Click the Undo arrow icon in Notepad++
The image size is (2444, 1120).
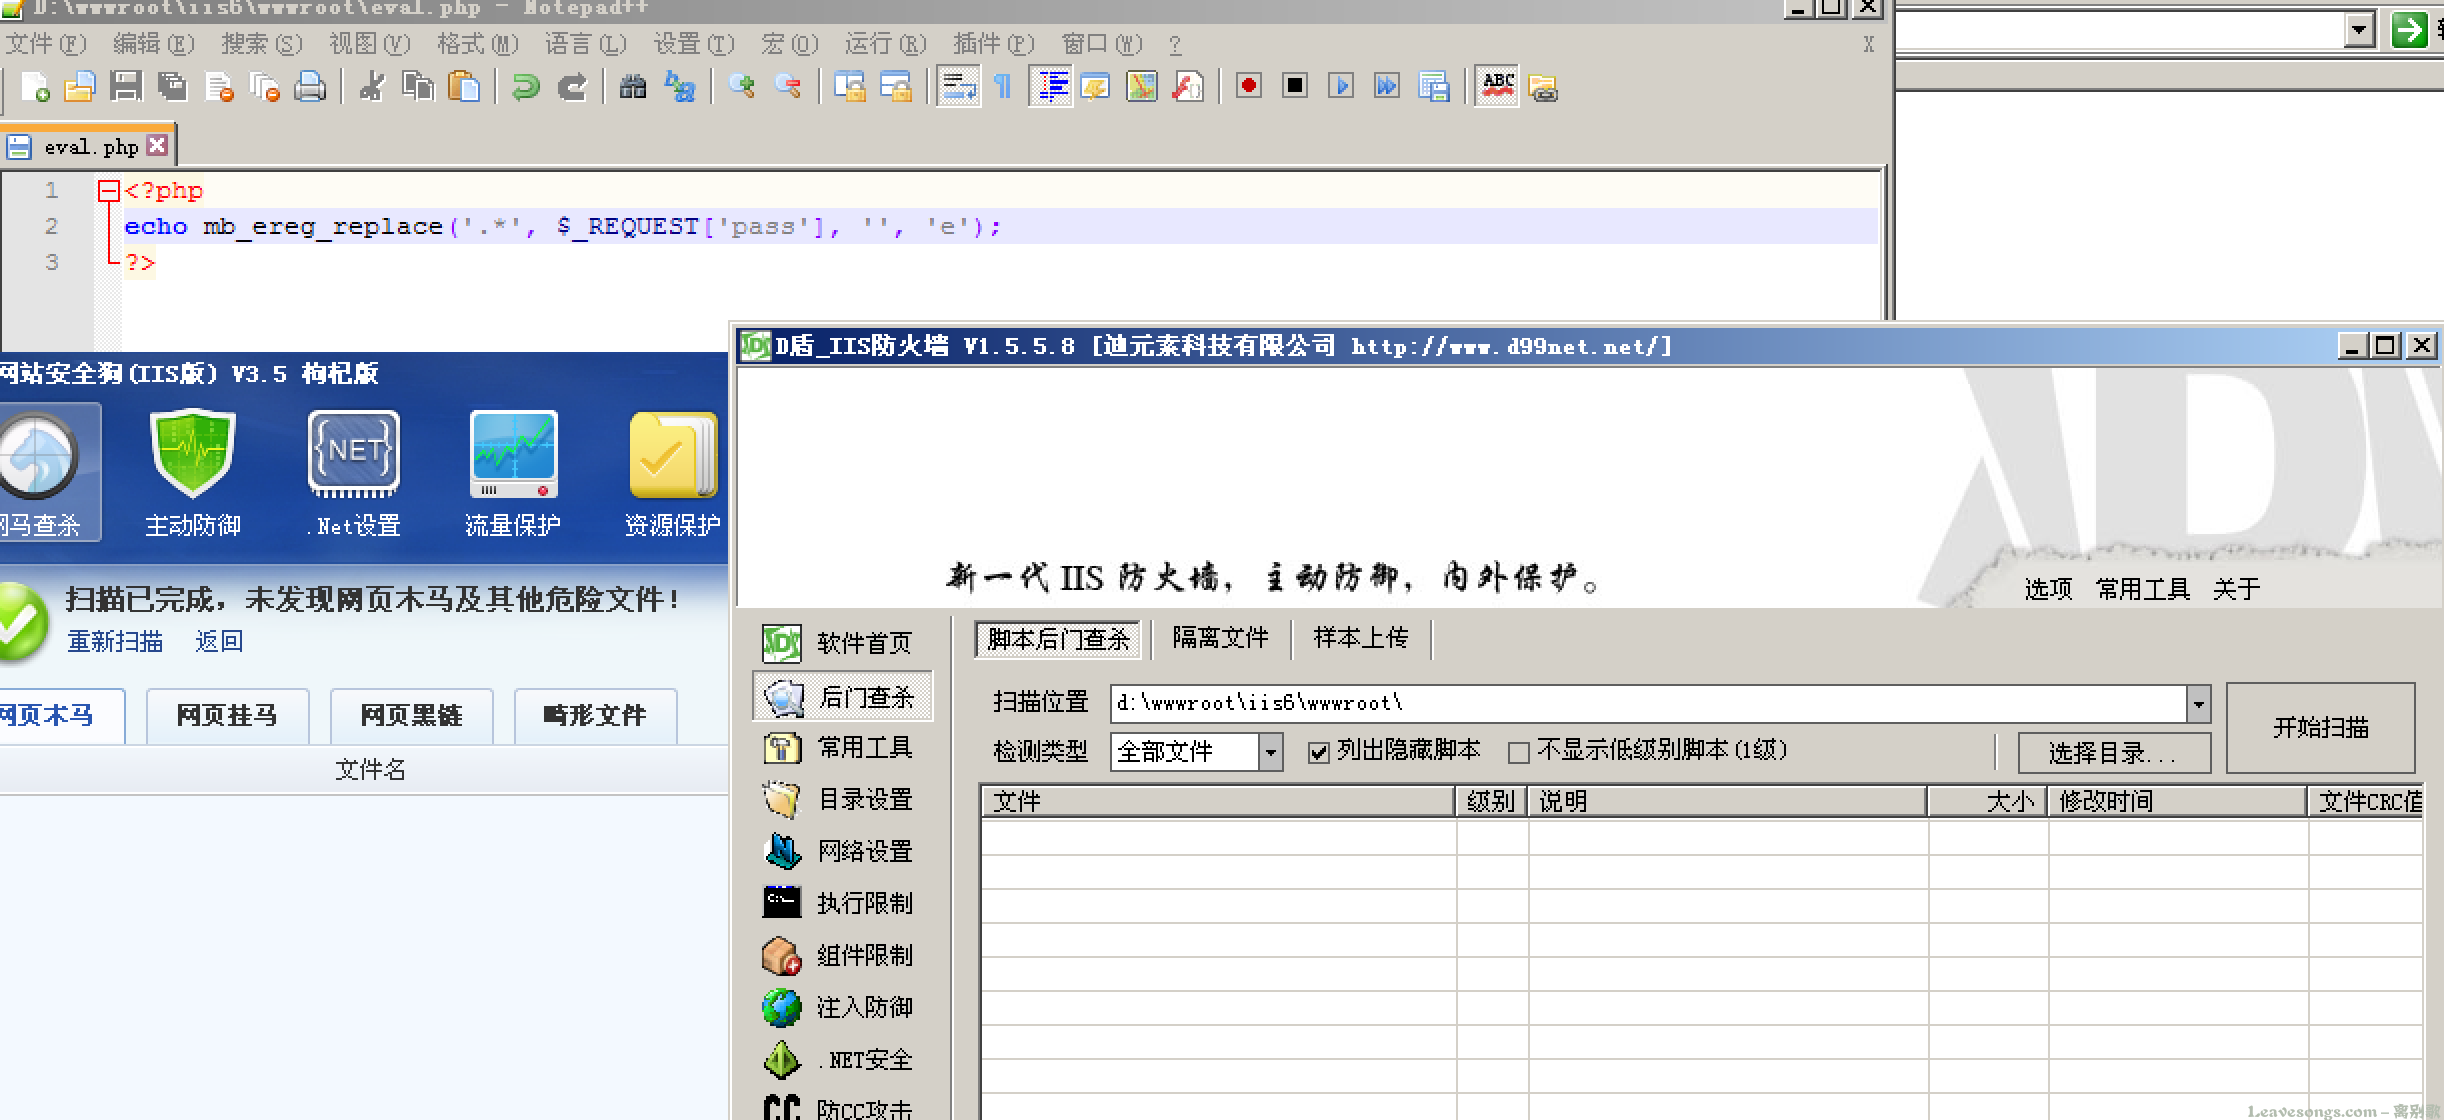(x=526, y=87)
